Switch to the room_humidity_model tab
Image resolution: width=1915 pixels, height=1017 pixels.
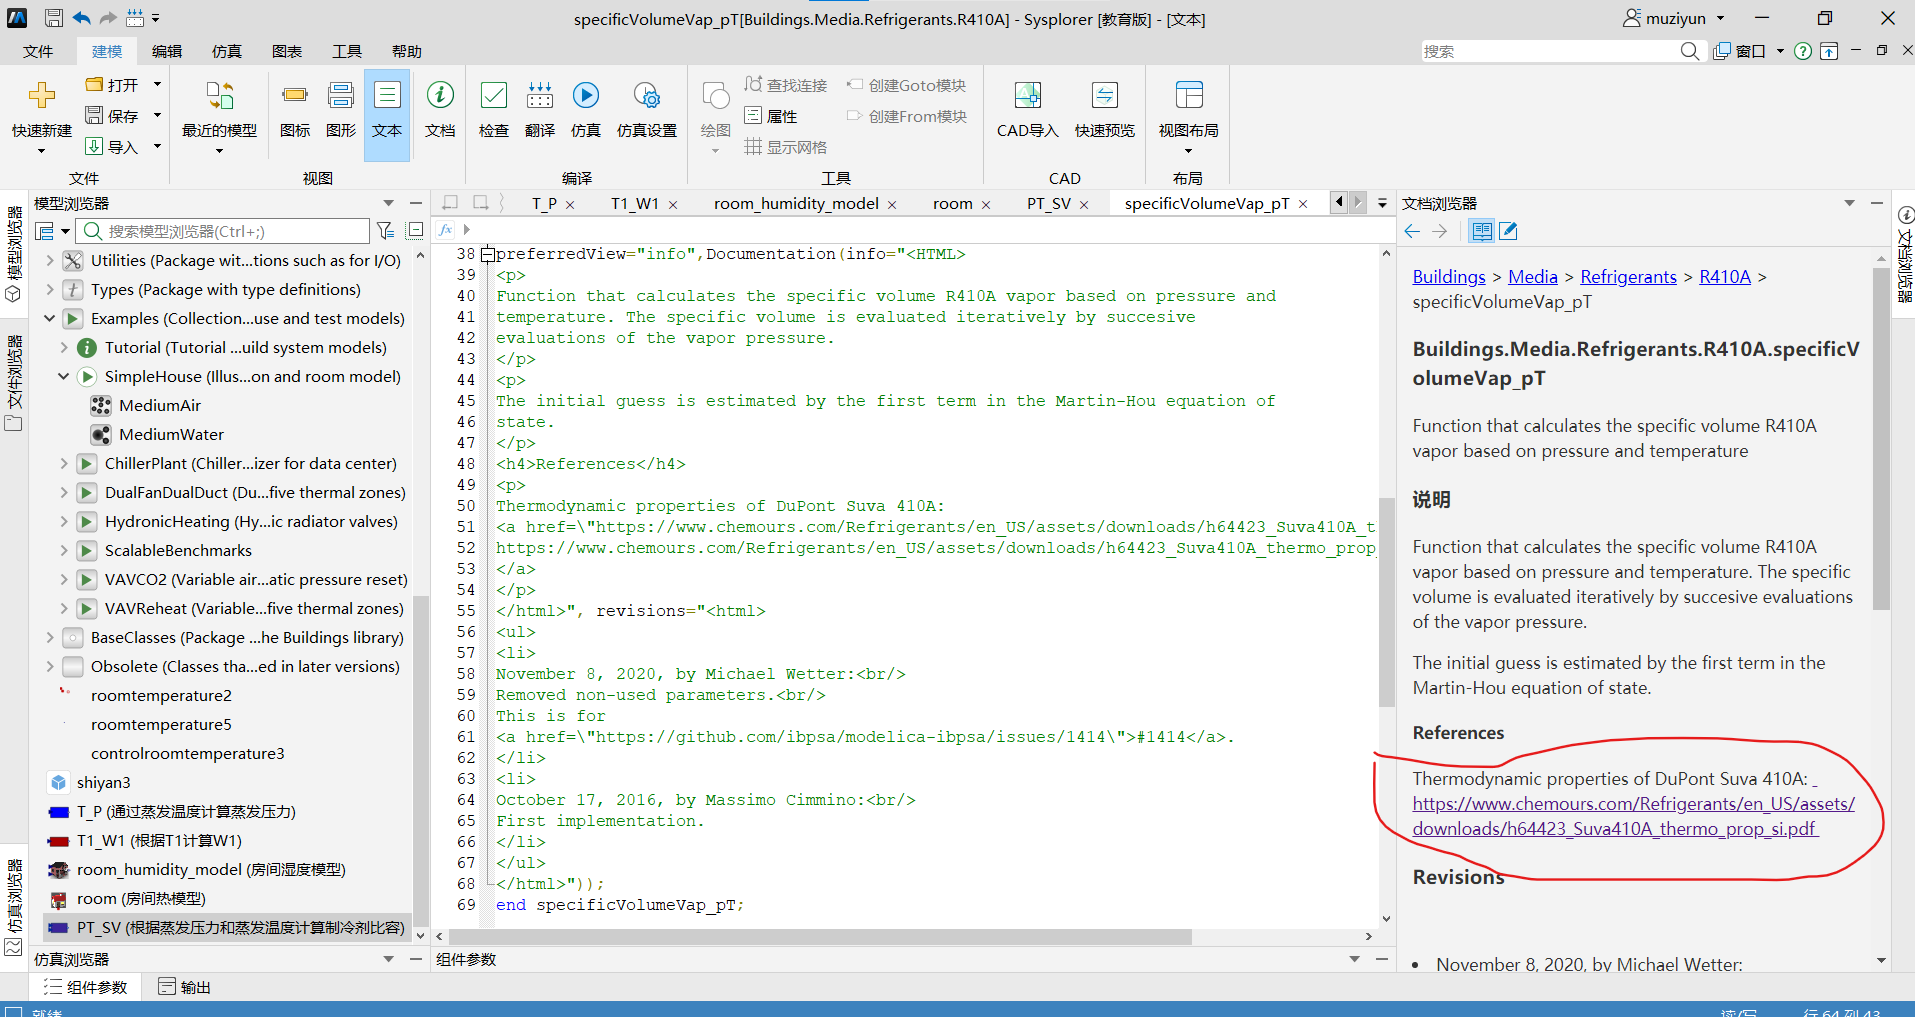click(x=796, y=203)
